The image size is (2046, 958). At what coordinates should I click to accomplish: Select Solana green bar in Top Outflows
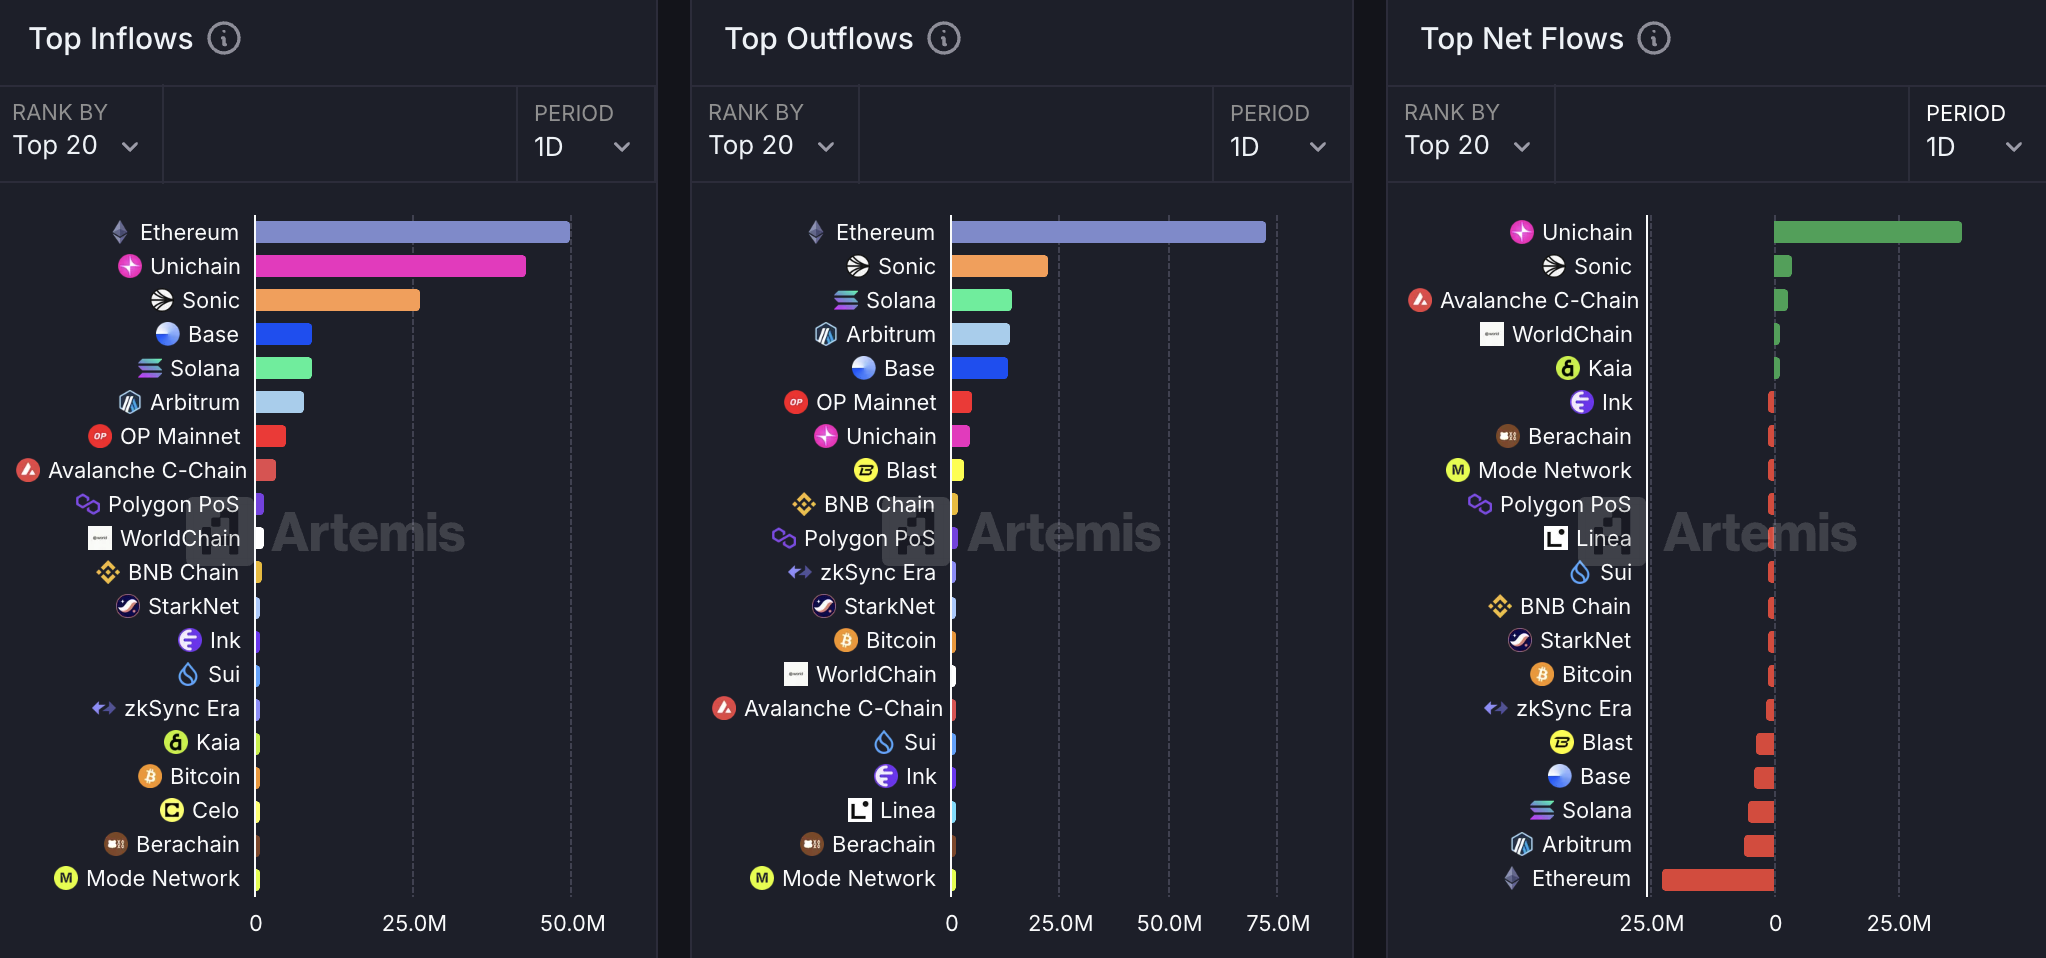982,300
